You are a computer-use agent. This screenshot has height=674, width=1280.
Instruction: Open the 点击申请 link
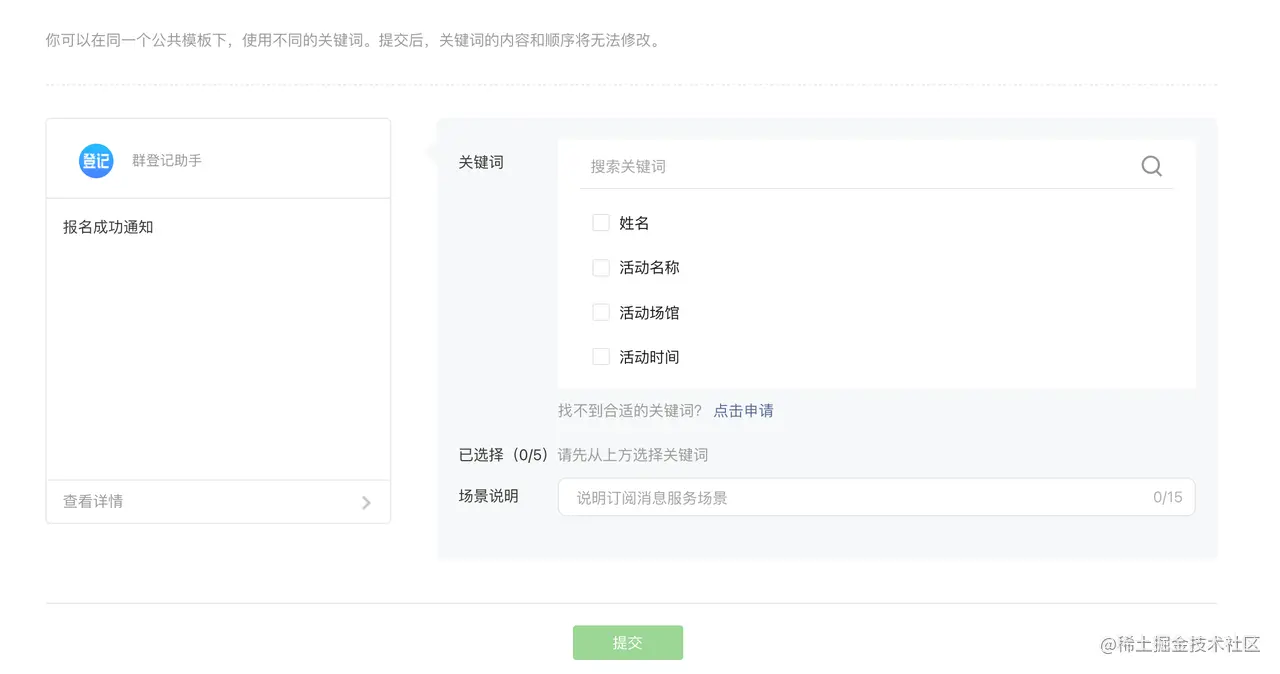(743, 410)
